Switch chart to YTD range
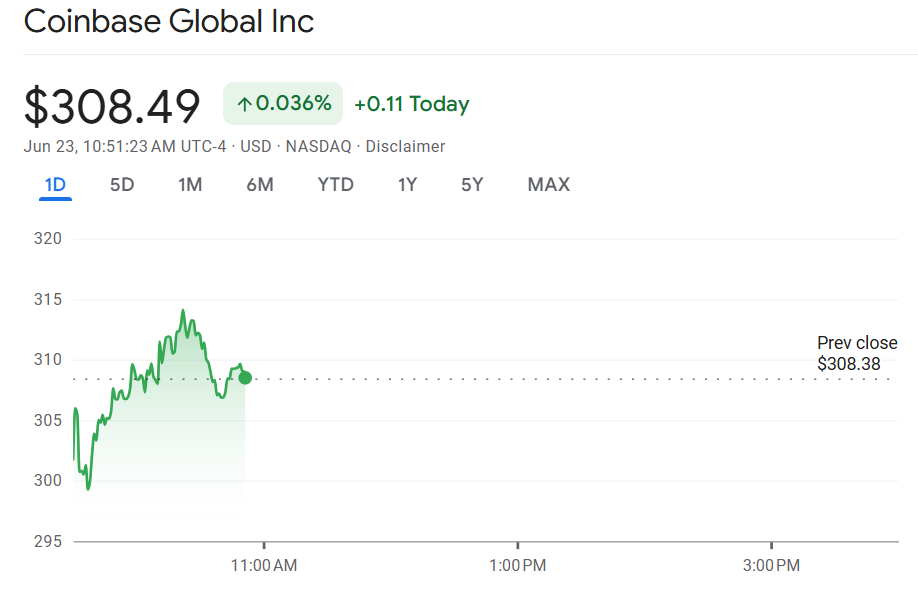 pyautogui.click(x=335, y=185)
